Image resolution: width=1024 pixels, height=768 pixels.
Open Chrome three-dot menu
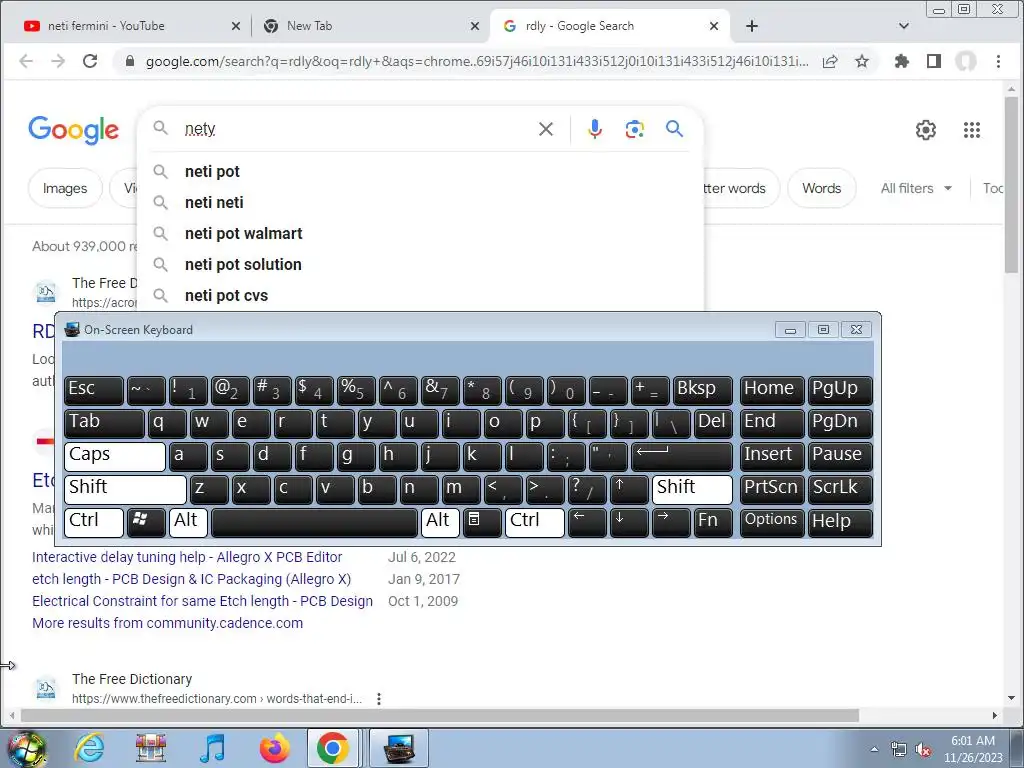pos(998,61)
